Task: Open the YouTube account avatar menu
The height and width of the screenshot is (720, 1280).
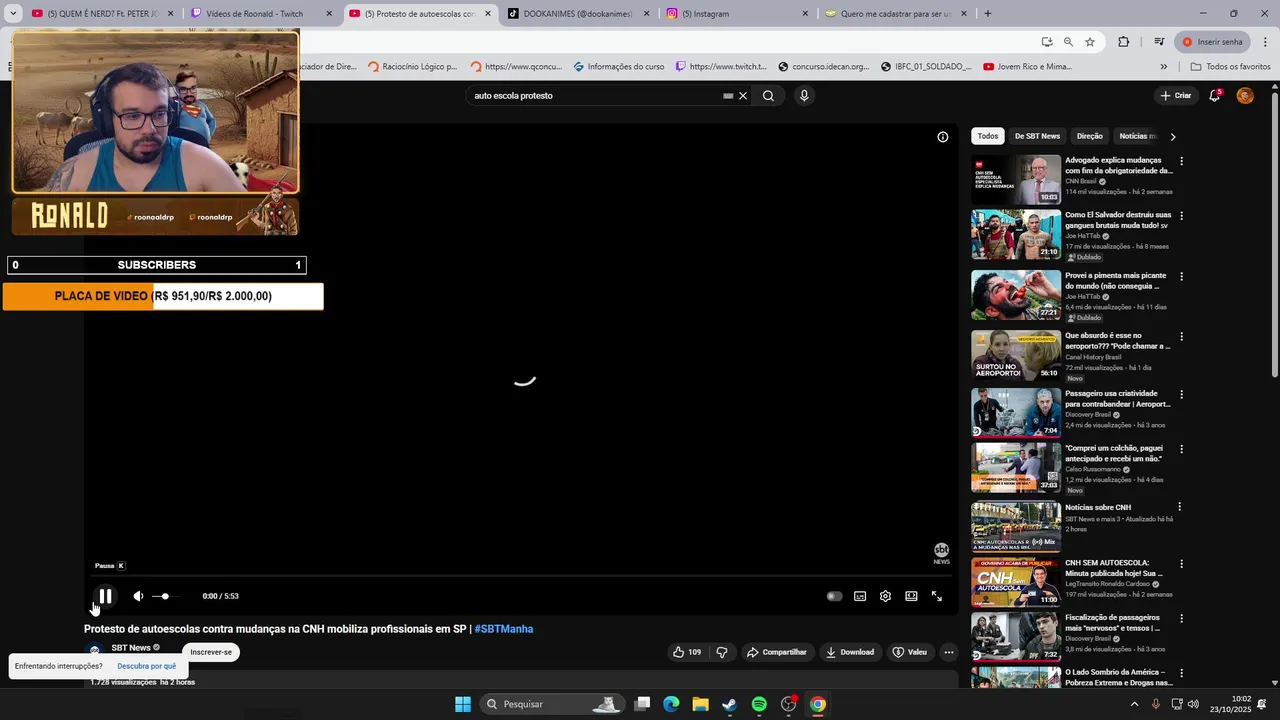Action: click(1245, 96)
